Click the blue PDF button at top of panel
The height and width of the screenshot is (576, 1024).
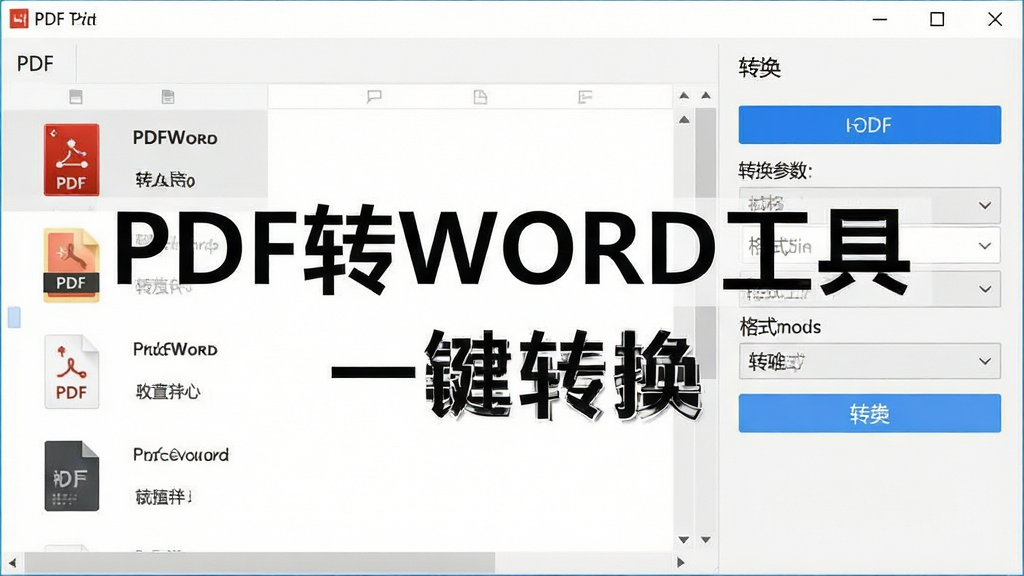[869, 125]
